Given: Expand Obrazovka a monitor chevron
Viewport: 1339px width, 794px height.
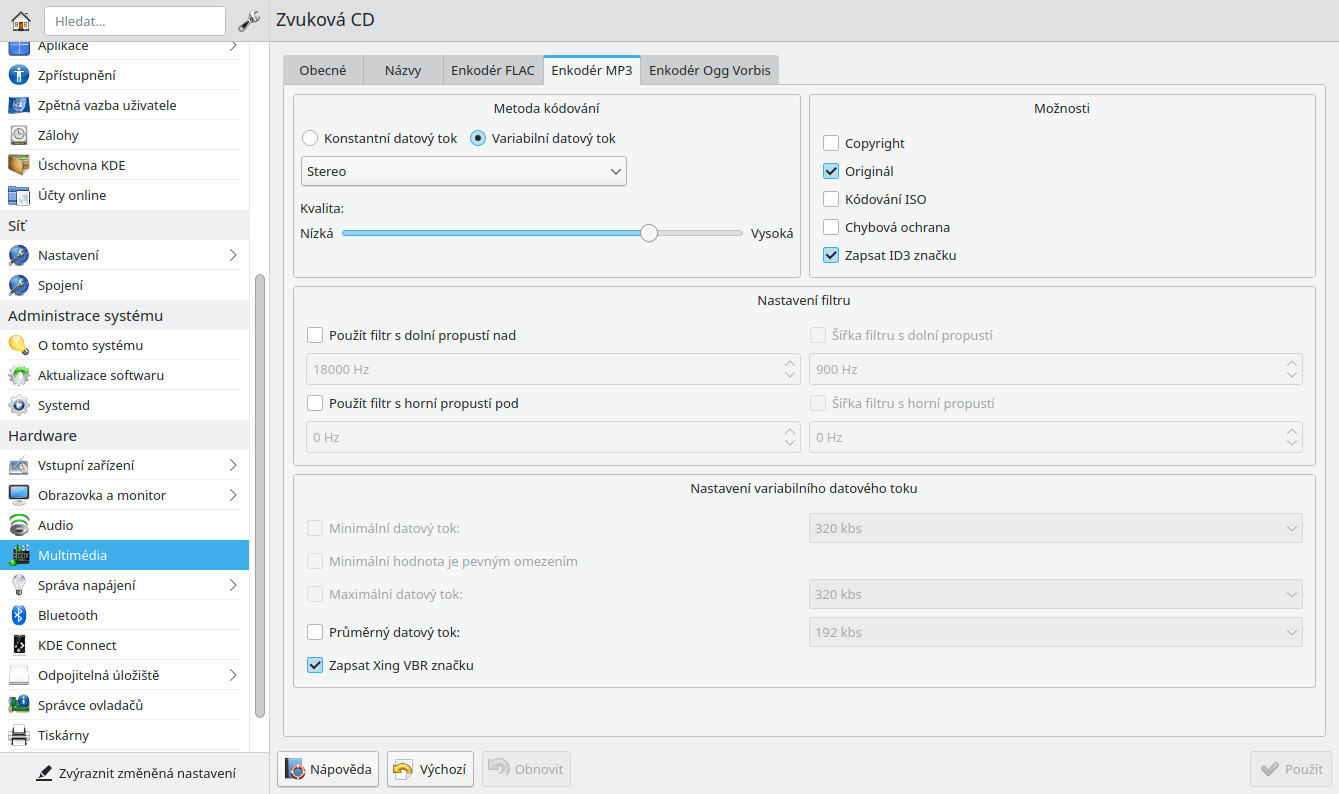Looking at the screenshot, I should click(x=233, y=495).
